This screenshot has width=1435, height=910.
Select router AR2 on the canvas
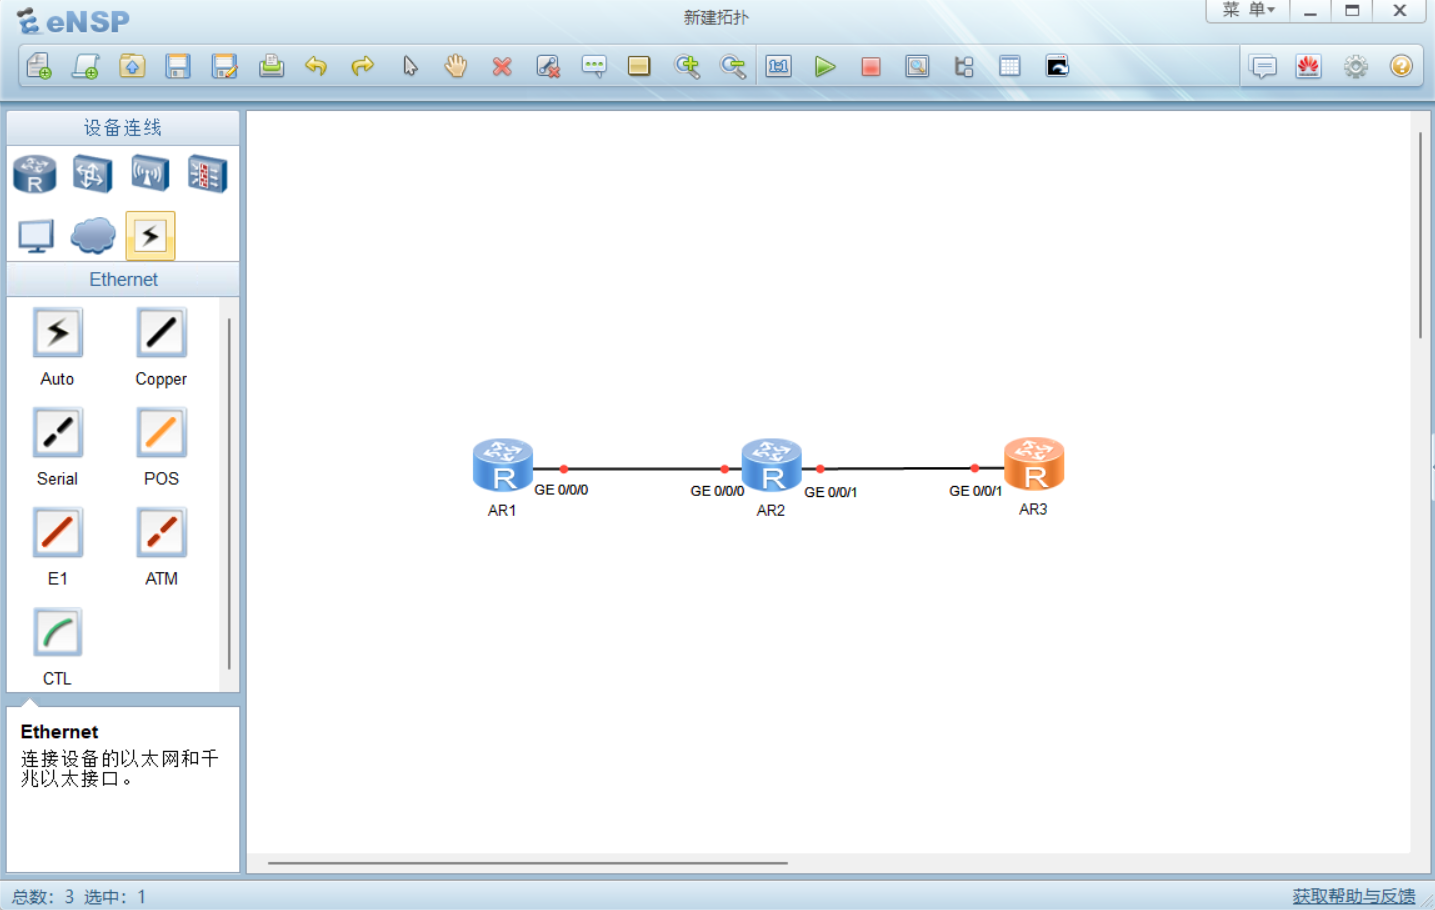coord(771,465)
